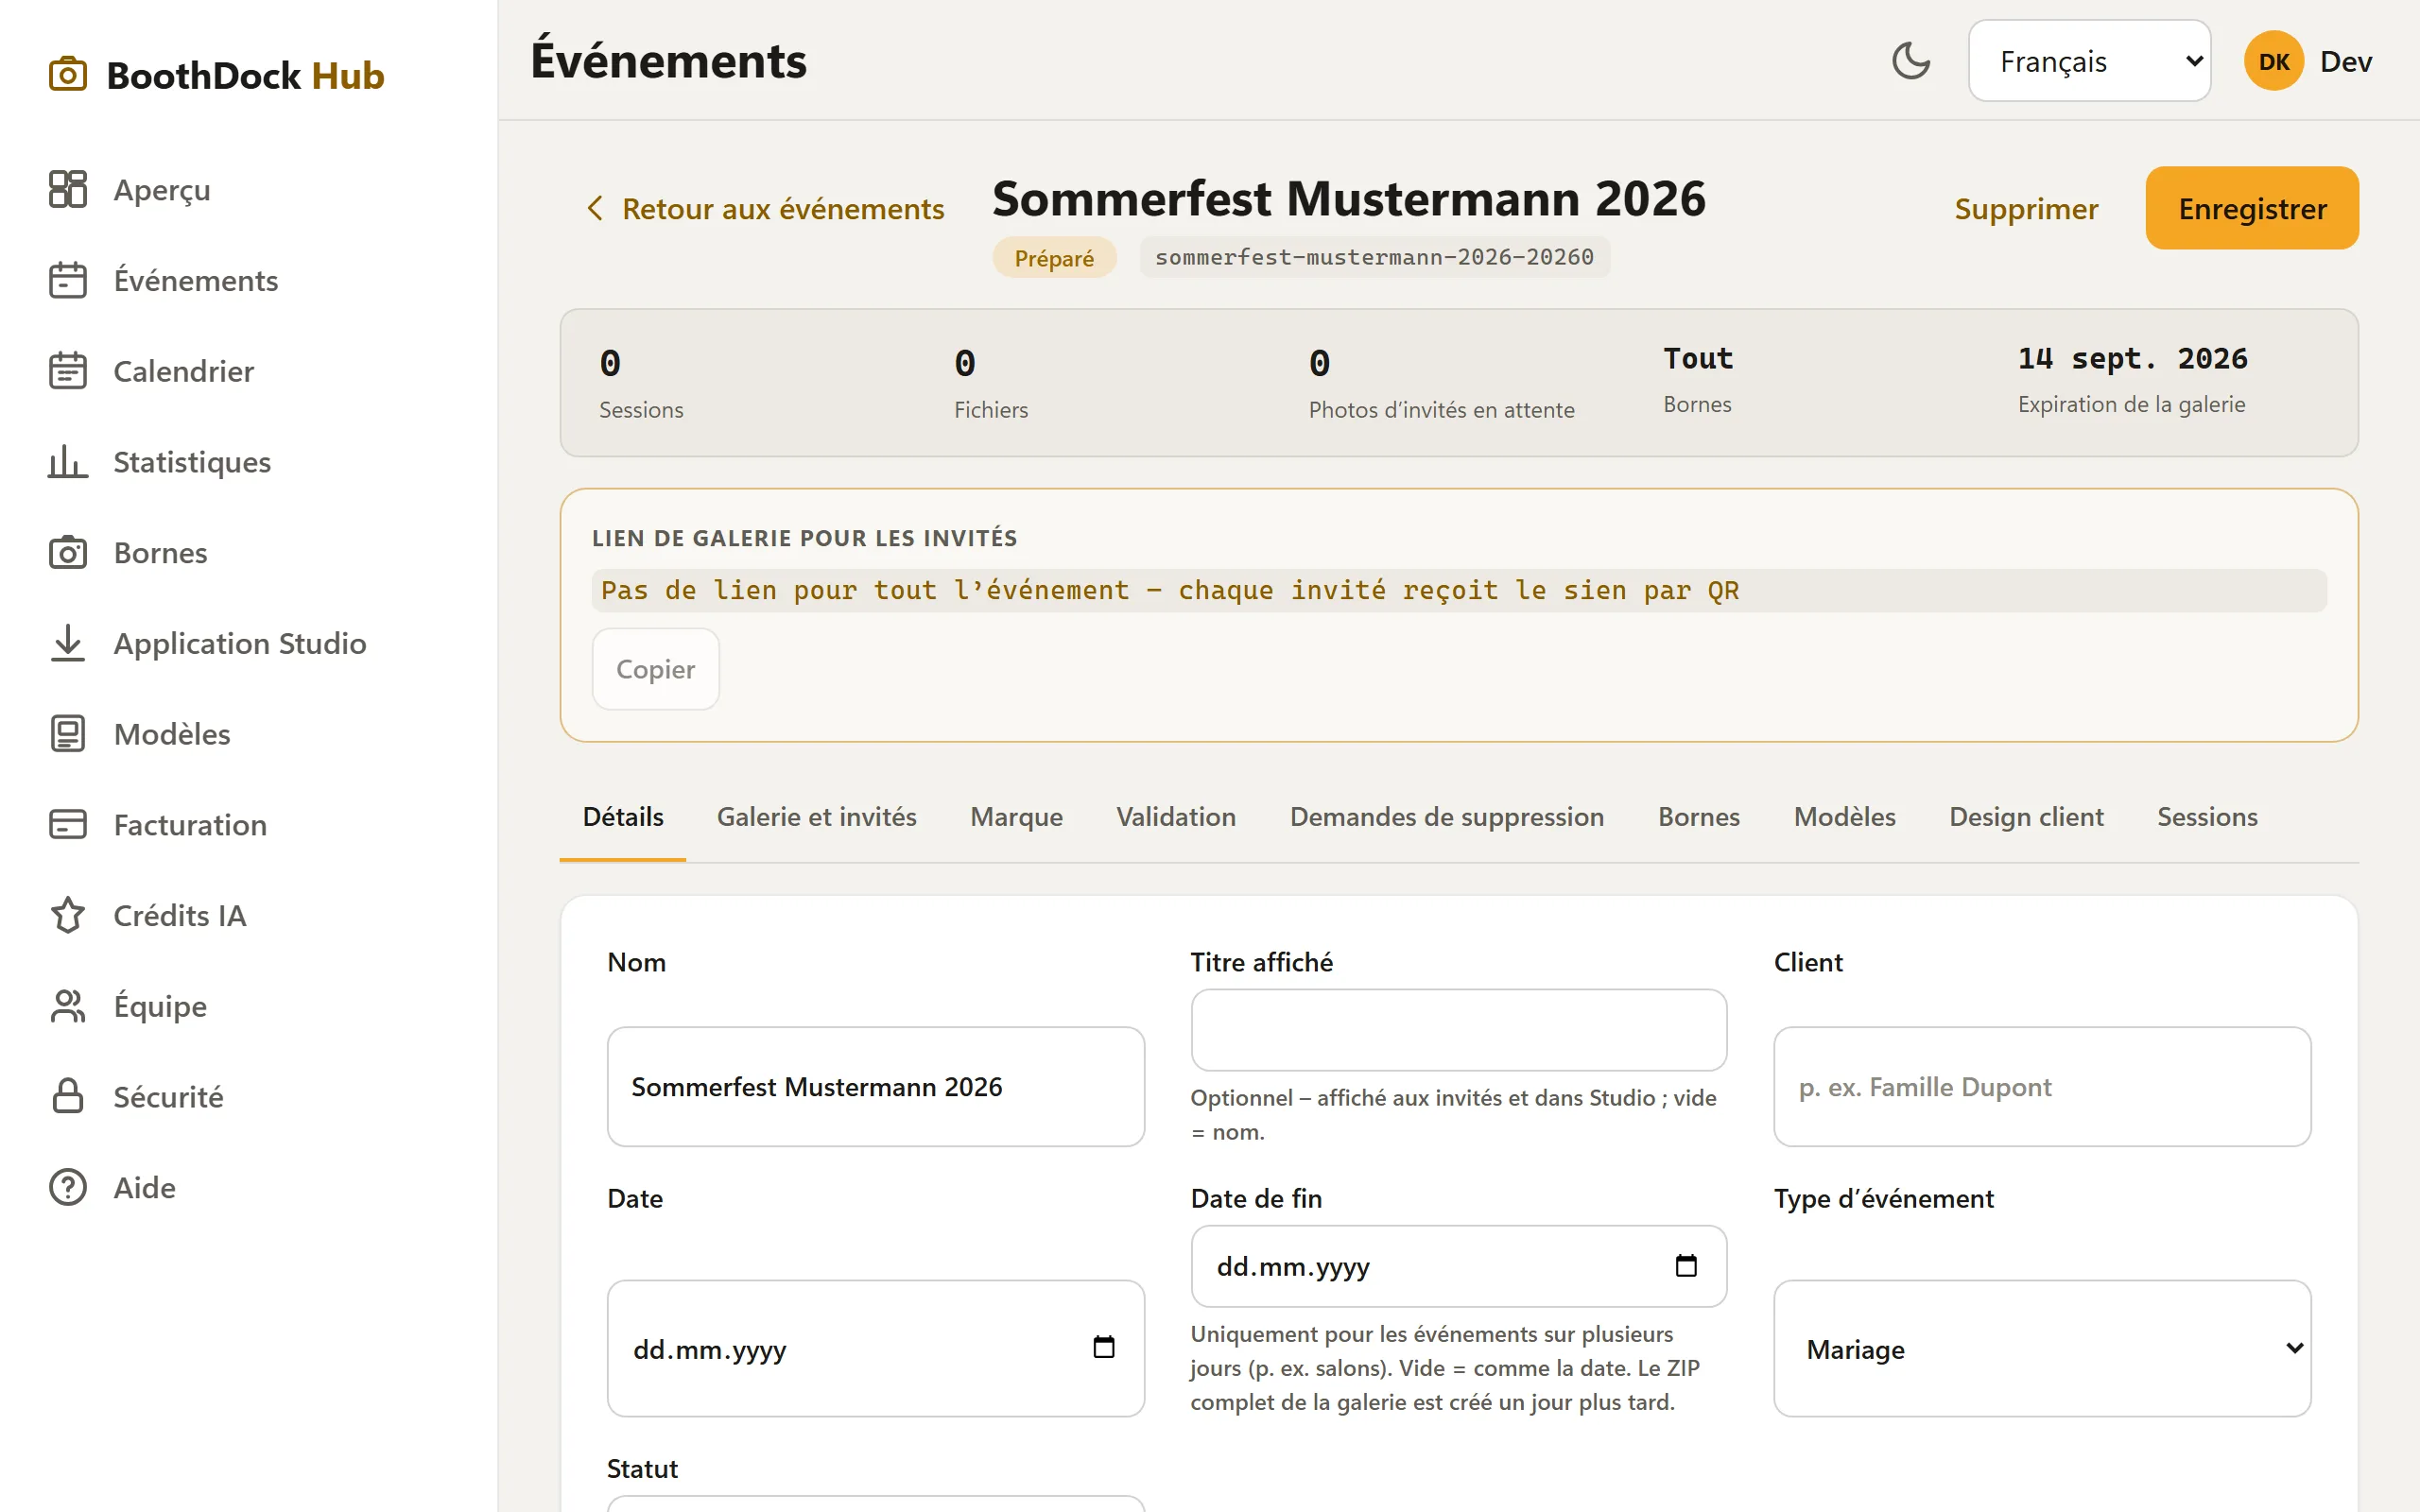Click the Calendrier icon in sidebar
Screen dimensions: 2420x1512
pos(68,371)
